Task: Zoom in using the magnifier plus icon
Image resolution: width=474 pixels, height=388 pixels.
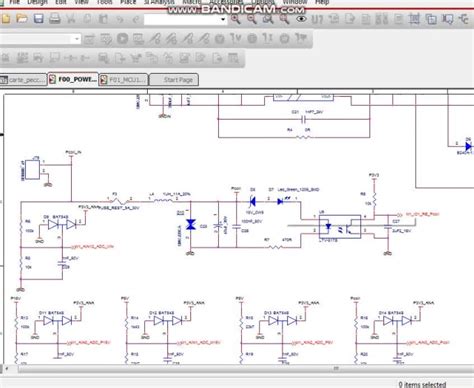Action: point(236,19)
